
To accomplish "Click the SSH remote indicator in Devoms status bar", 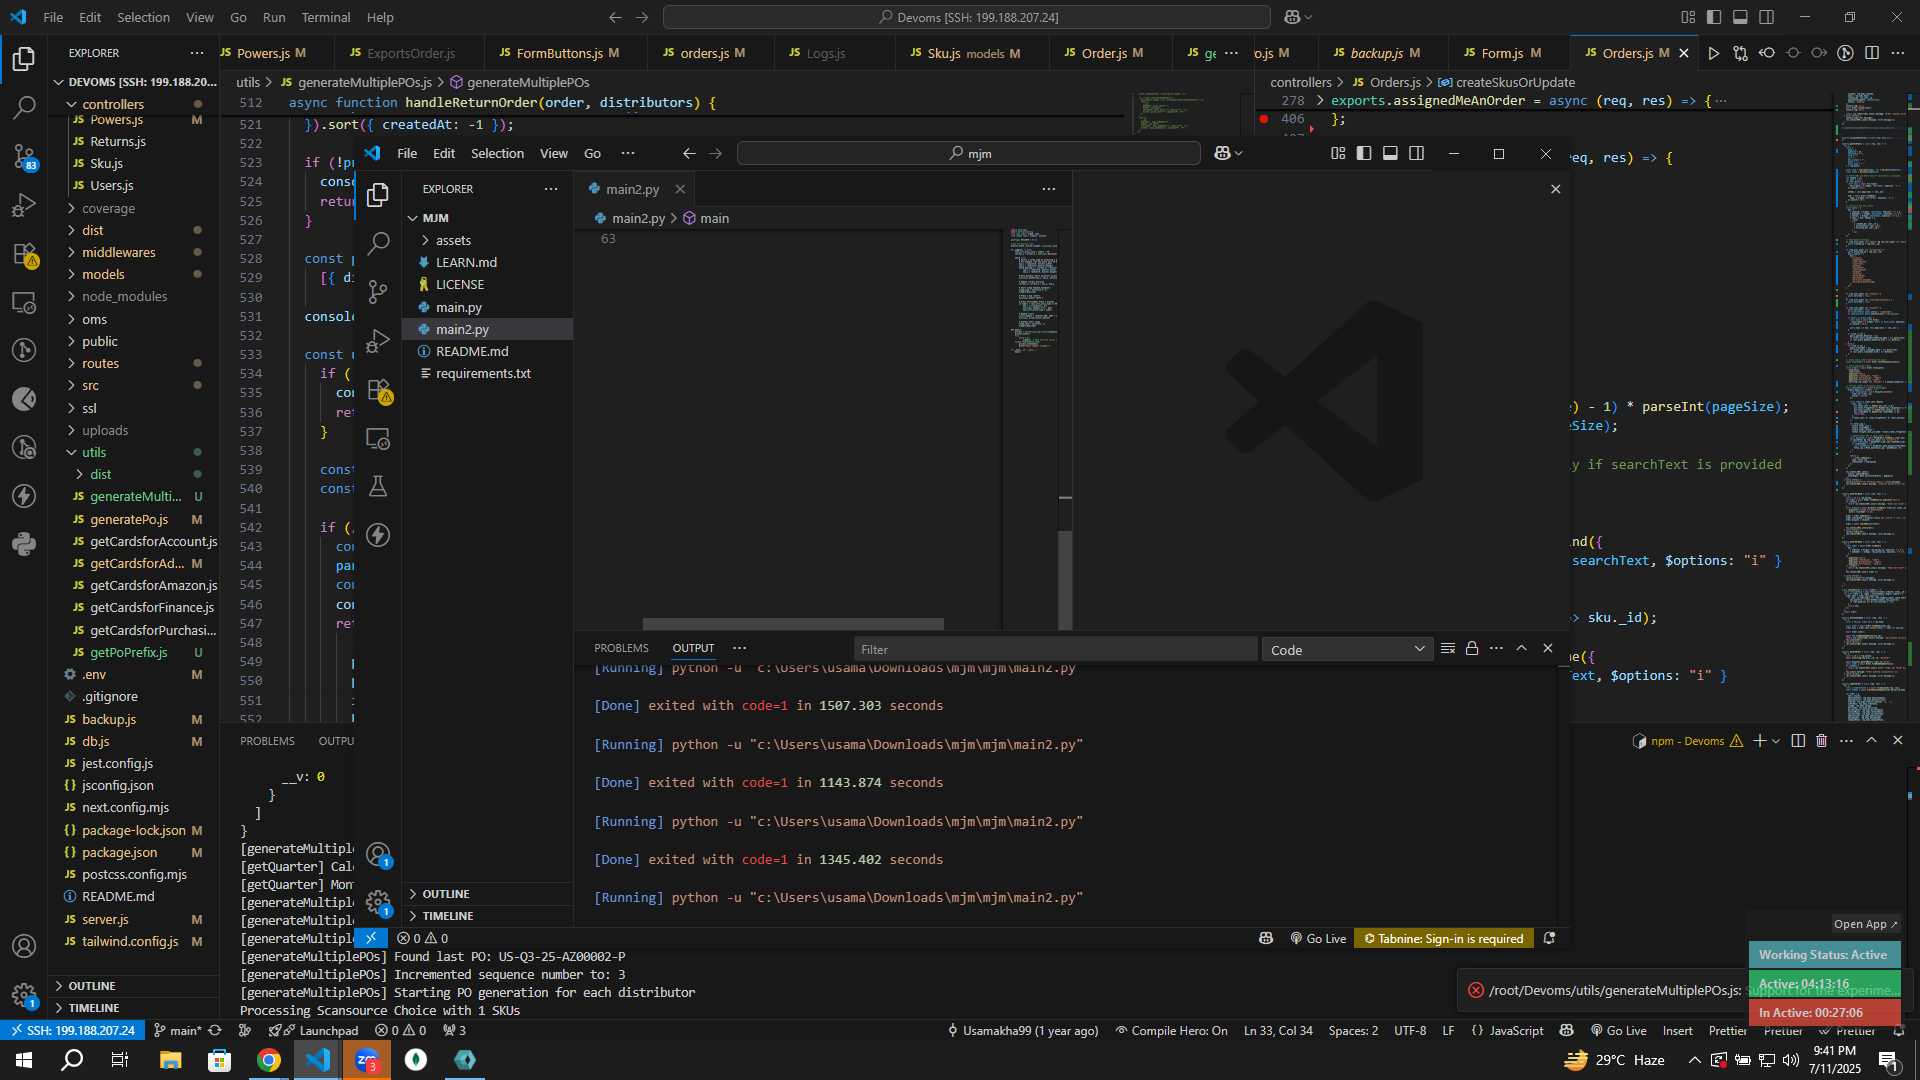I will [x=70, y=1030].
